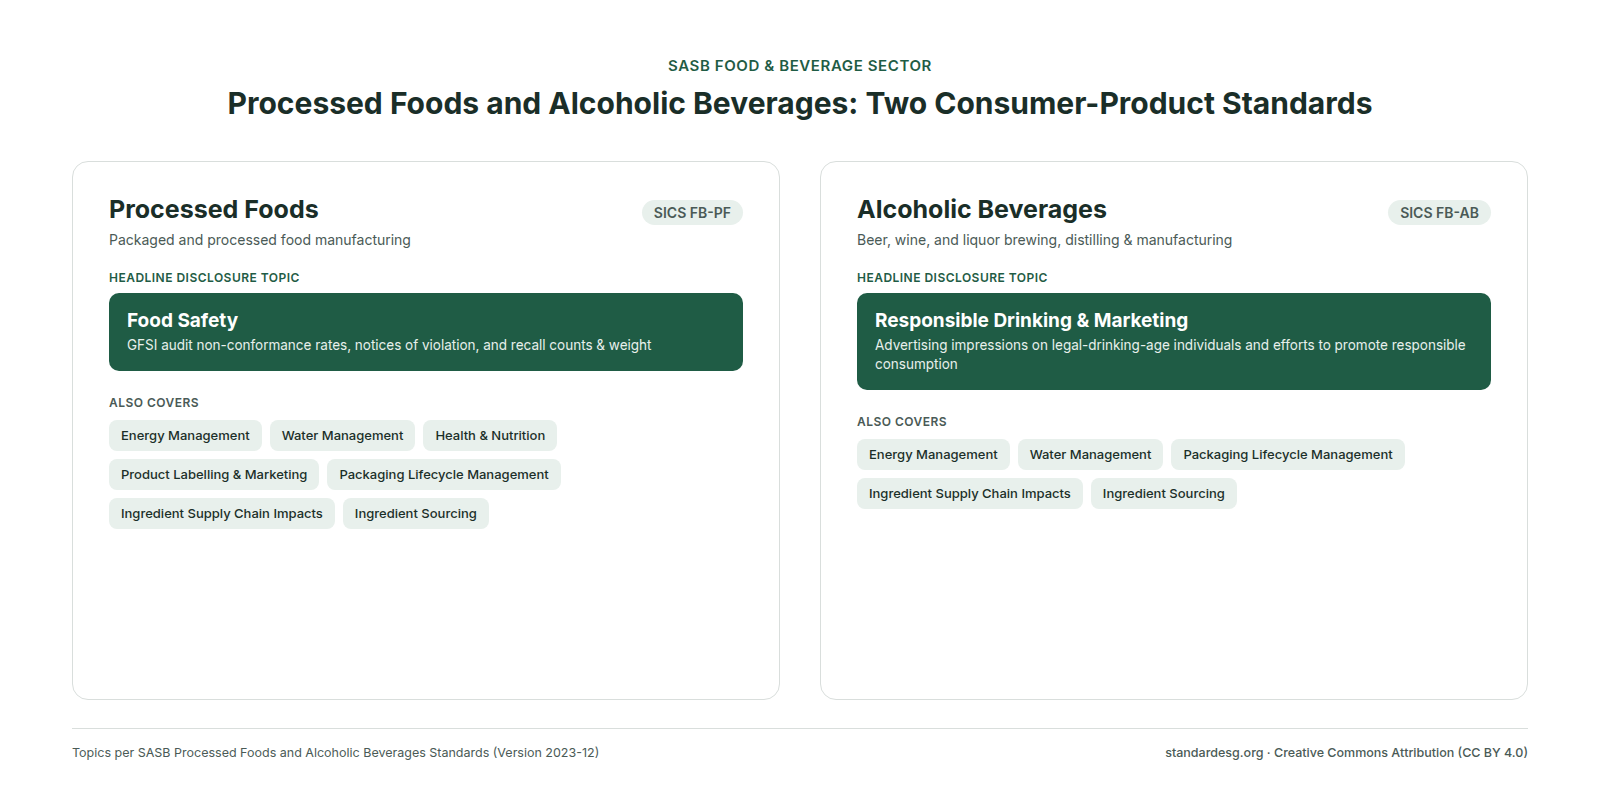The height and width of the screenshot is (800, 1600).
Task: Click the SICS FB-AB badge
Action: click(1439, 213)
